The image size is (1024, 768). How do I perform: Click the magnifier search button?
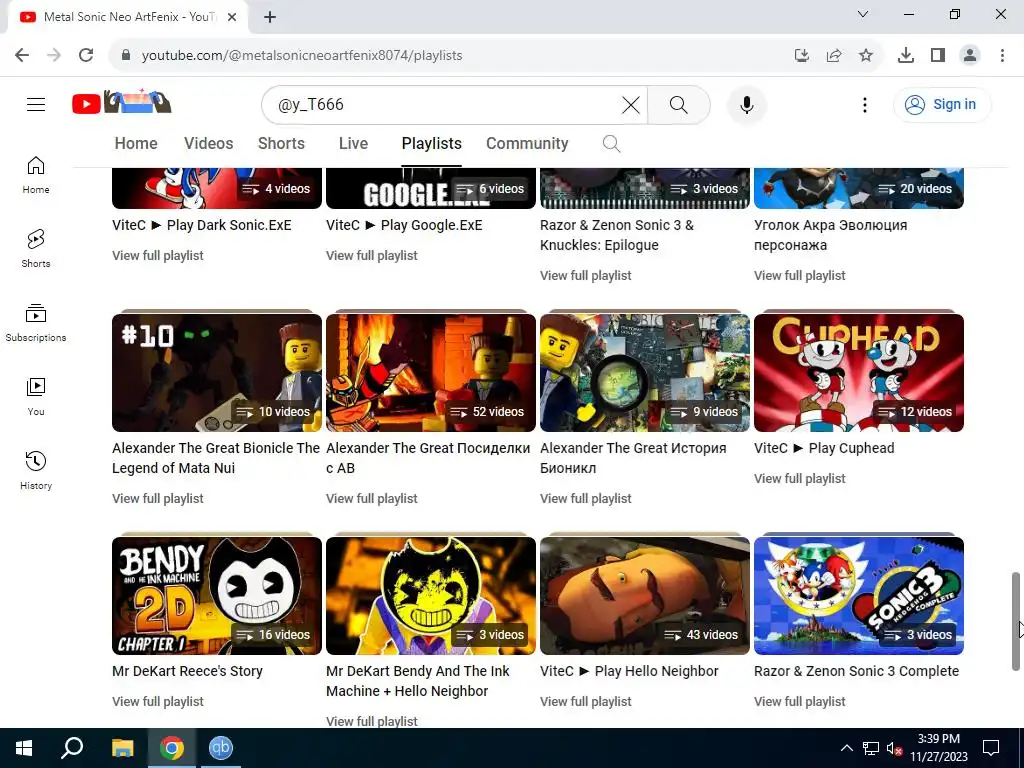(x=679, y=104)
